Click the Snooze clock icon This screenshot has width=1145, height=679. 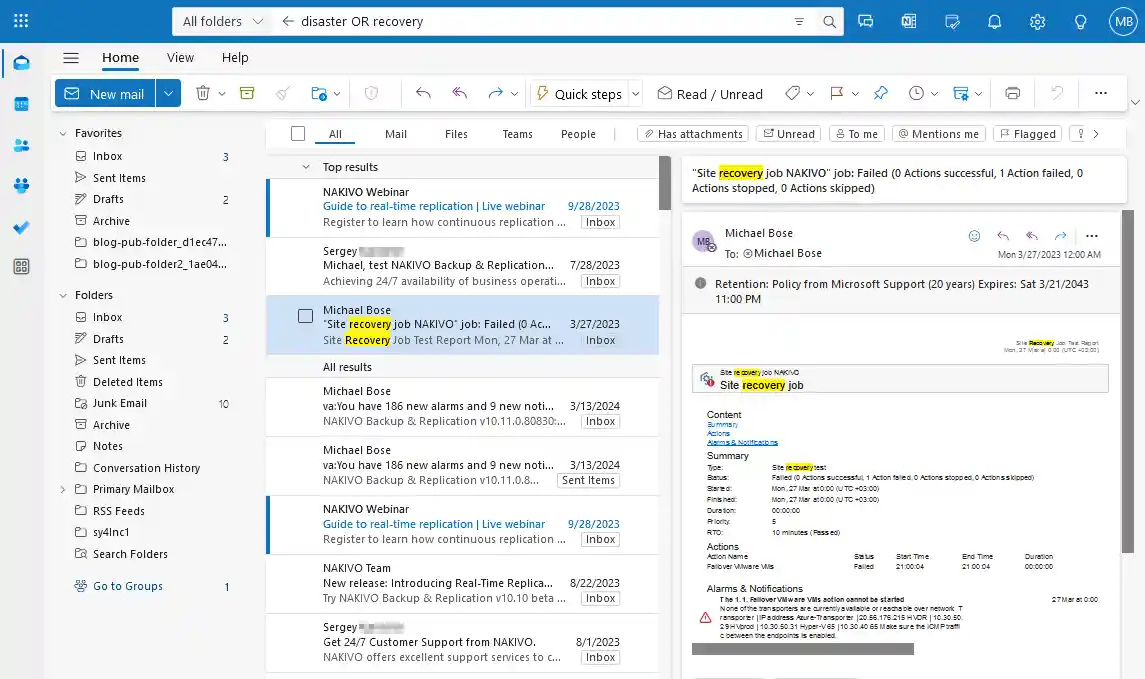tap(916, 93)
